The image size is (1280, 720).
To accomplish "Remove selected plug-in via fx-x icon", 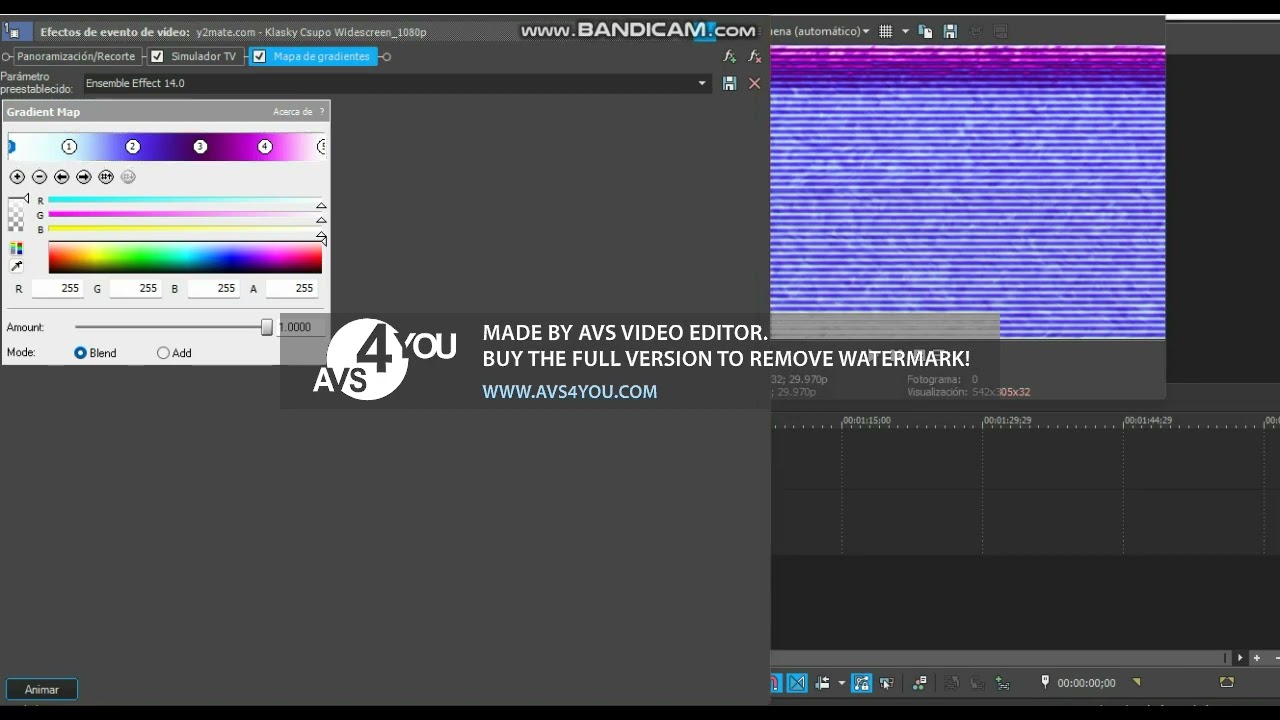I will pyautogui.click(x=754, y=57).
